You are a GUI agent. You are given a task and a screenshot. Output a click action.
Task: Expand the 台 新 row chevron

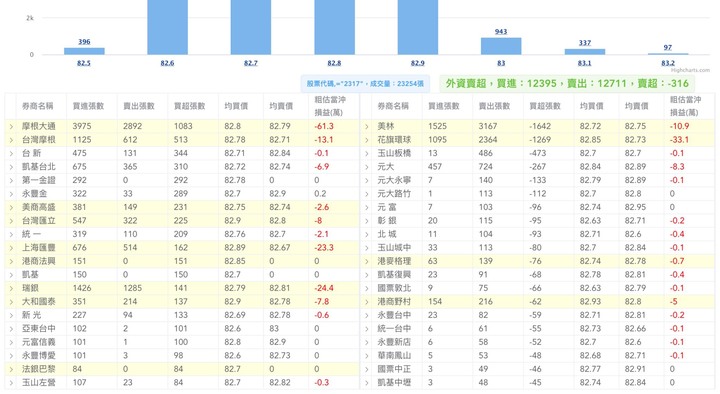(11, 153)
